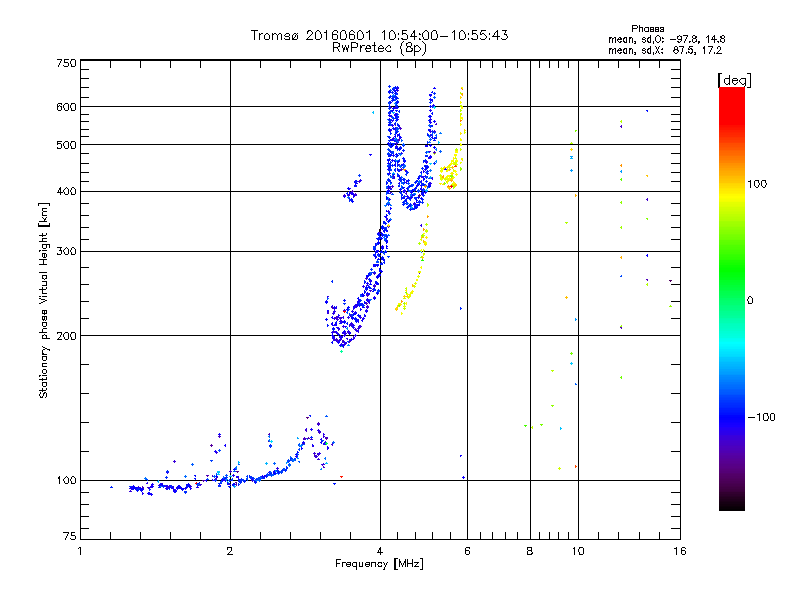800x600 pixels.
Task: Click the rainbow phase colorbar
Action: point(732,299)
